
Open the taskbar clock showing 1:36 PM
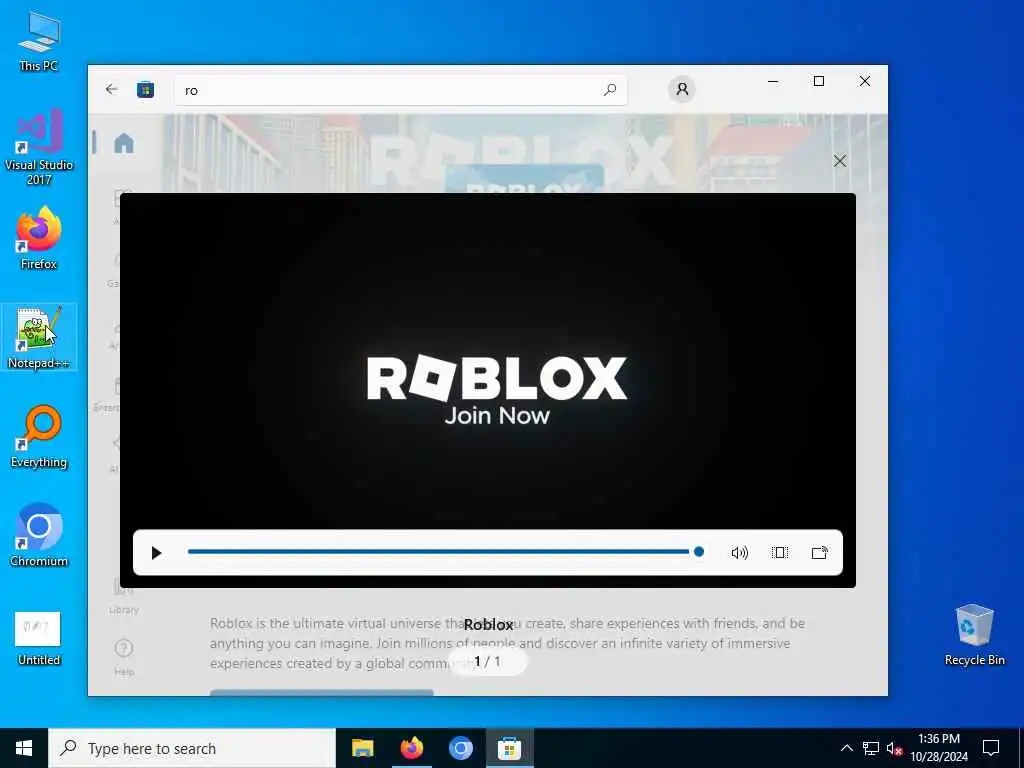[939, 748]
